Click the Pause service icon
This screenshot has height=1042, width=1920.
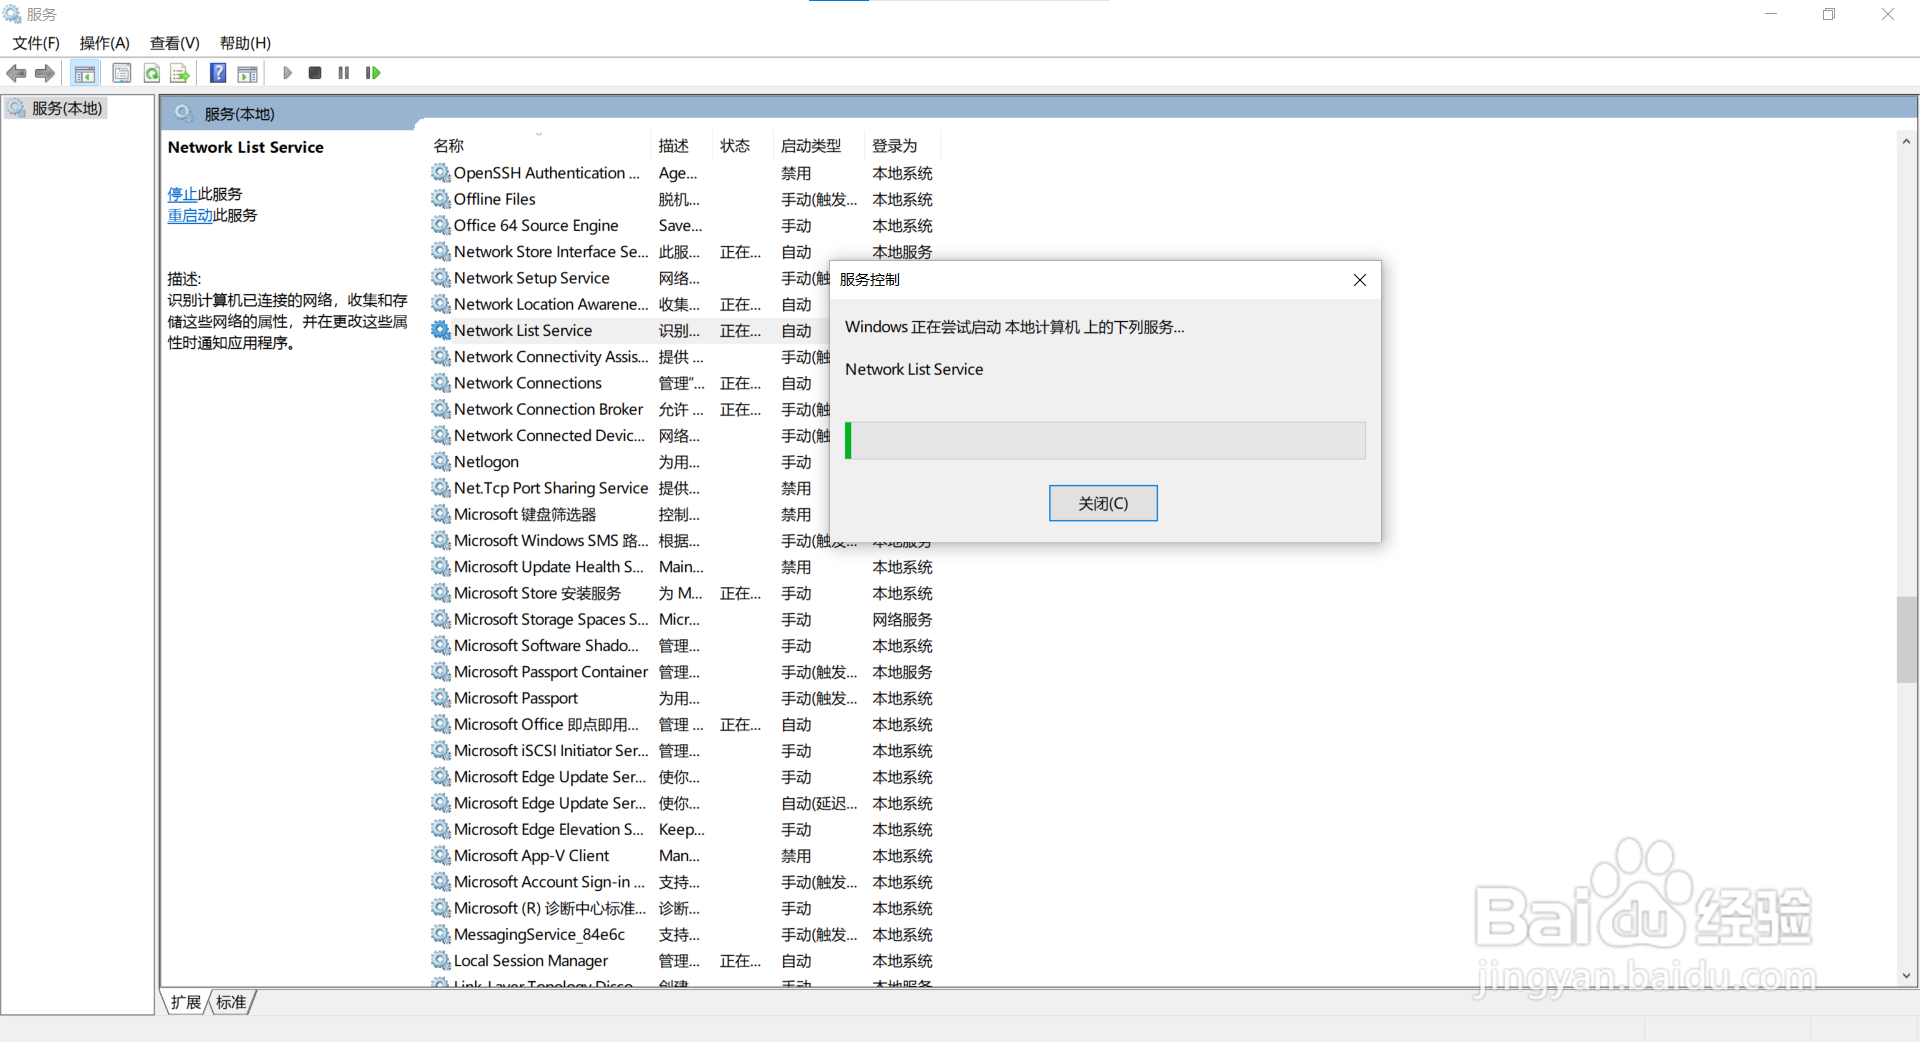point(344,73)
